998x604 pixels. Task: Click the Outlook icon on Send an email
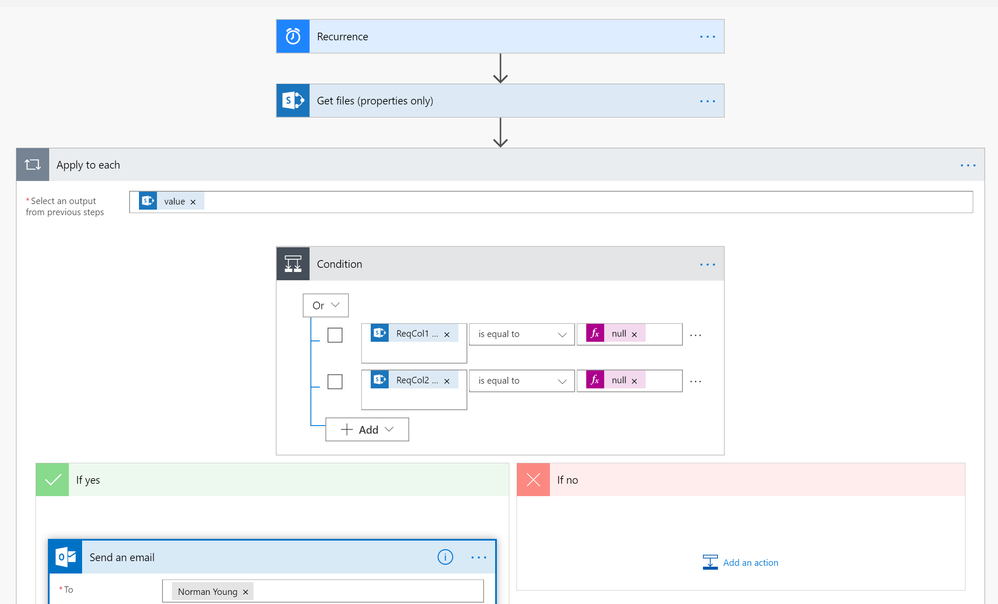click(x=66, y=557)
